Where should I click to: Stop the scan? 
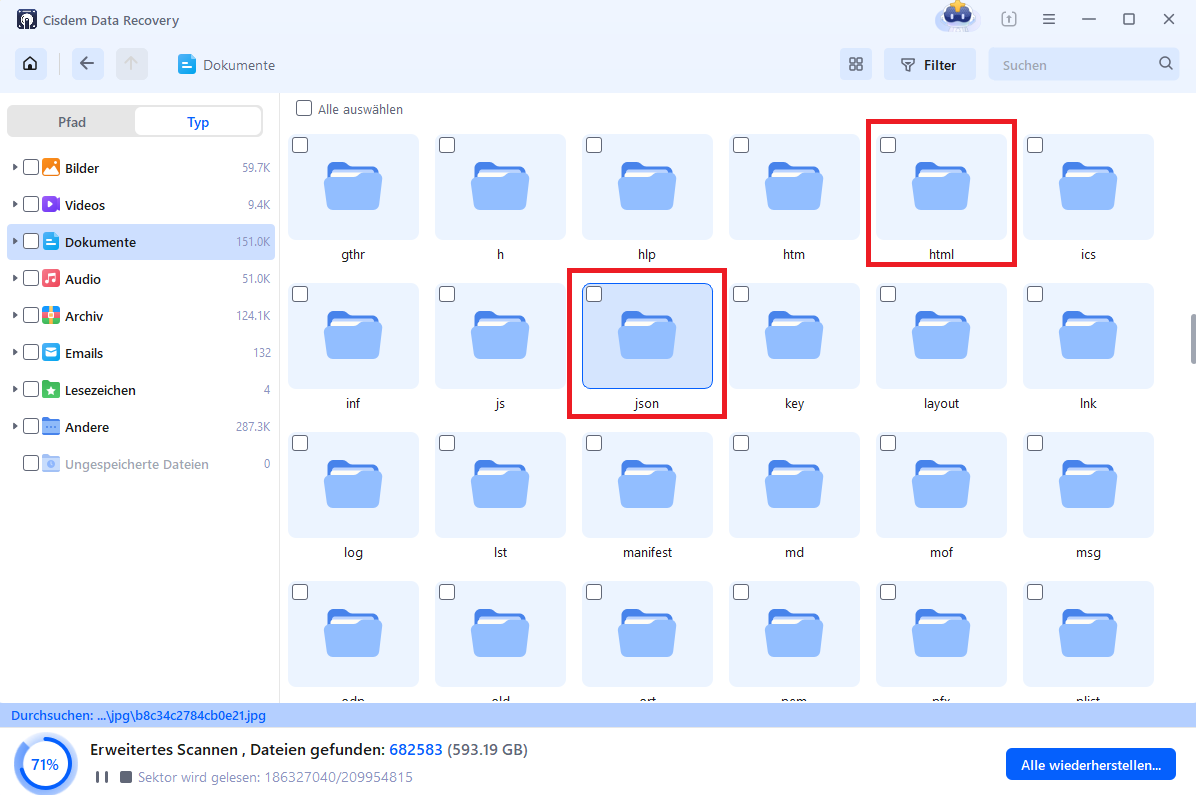126,777
